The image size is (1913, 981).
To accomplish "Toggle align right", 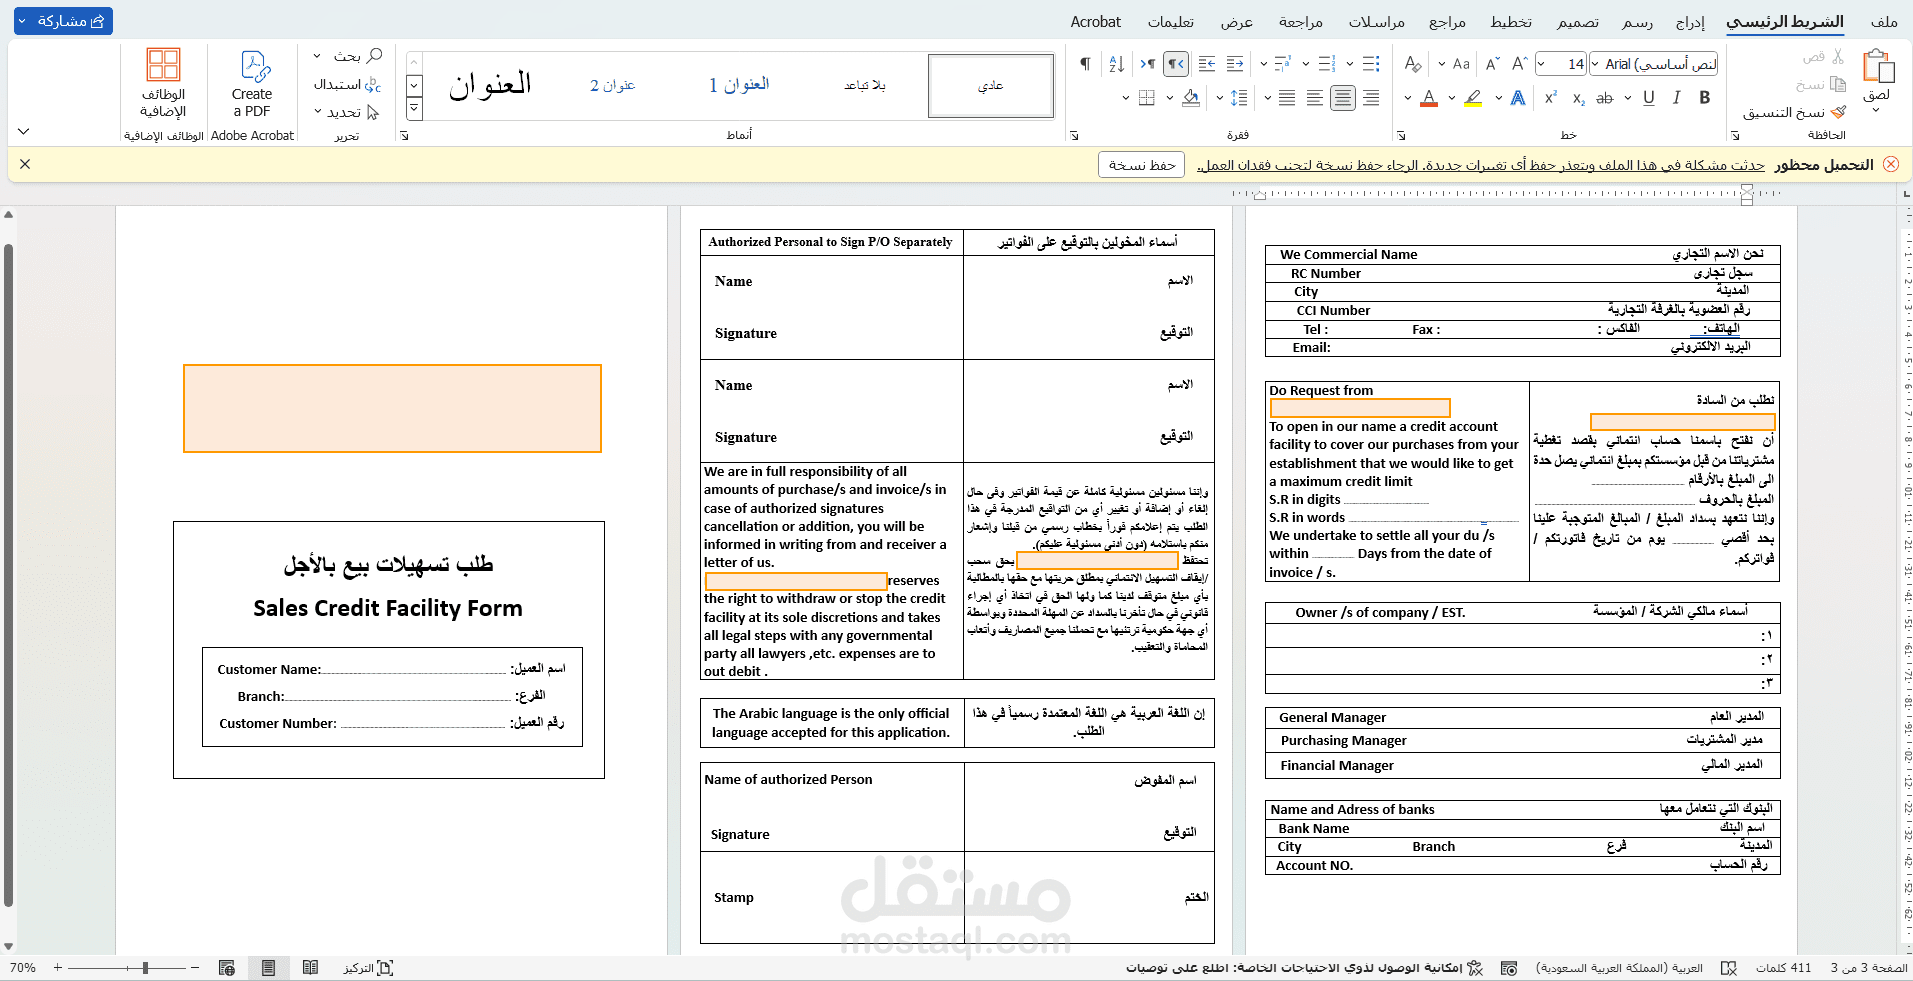I will 1371,97.
